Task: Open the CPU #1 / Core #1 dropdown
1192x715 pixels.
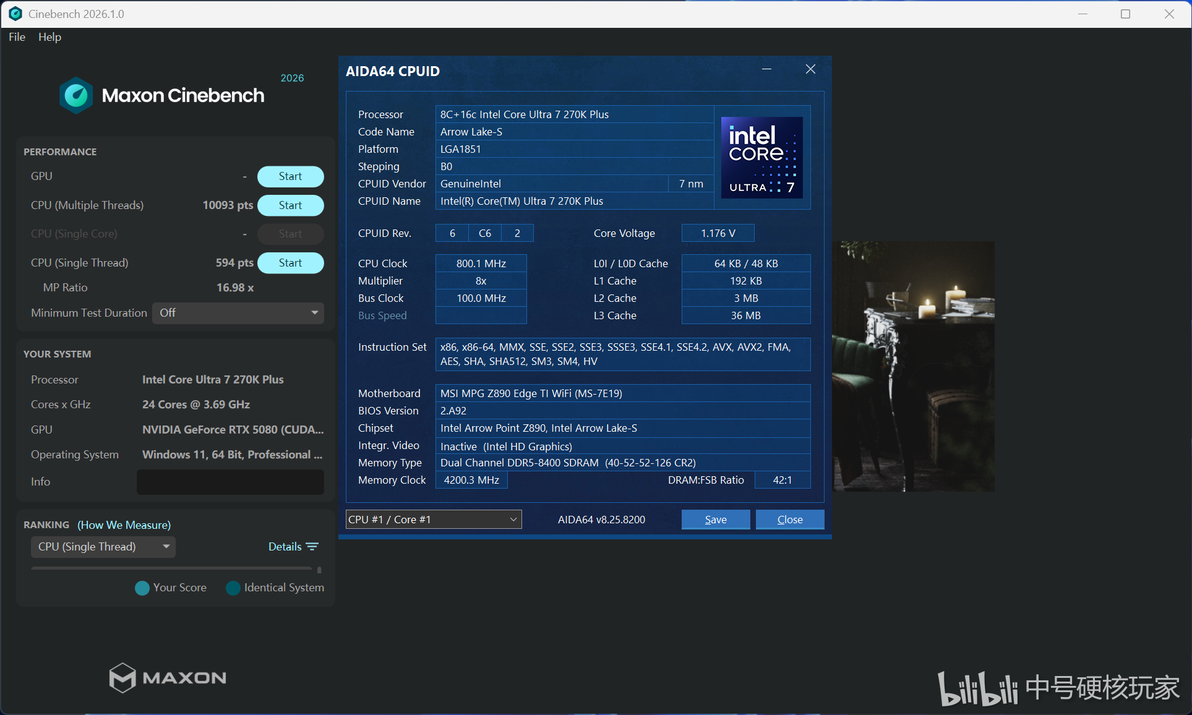Action: 433,520
